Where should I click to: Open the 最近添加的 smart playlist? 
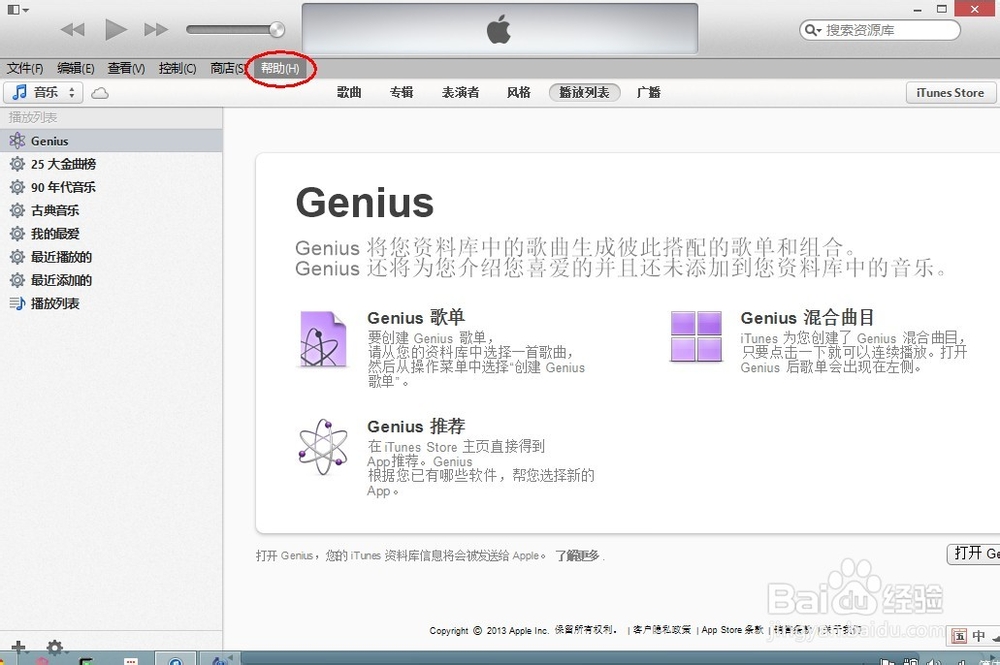(x=111, y=281)
